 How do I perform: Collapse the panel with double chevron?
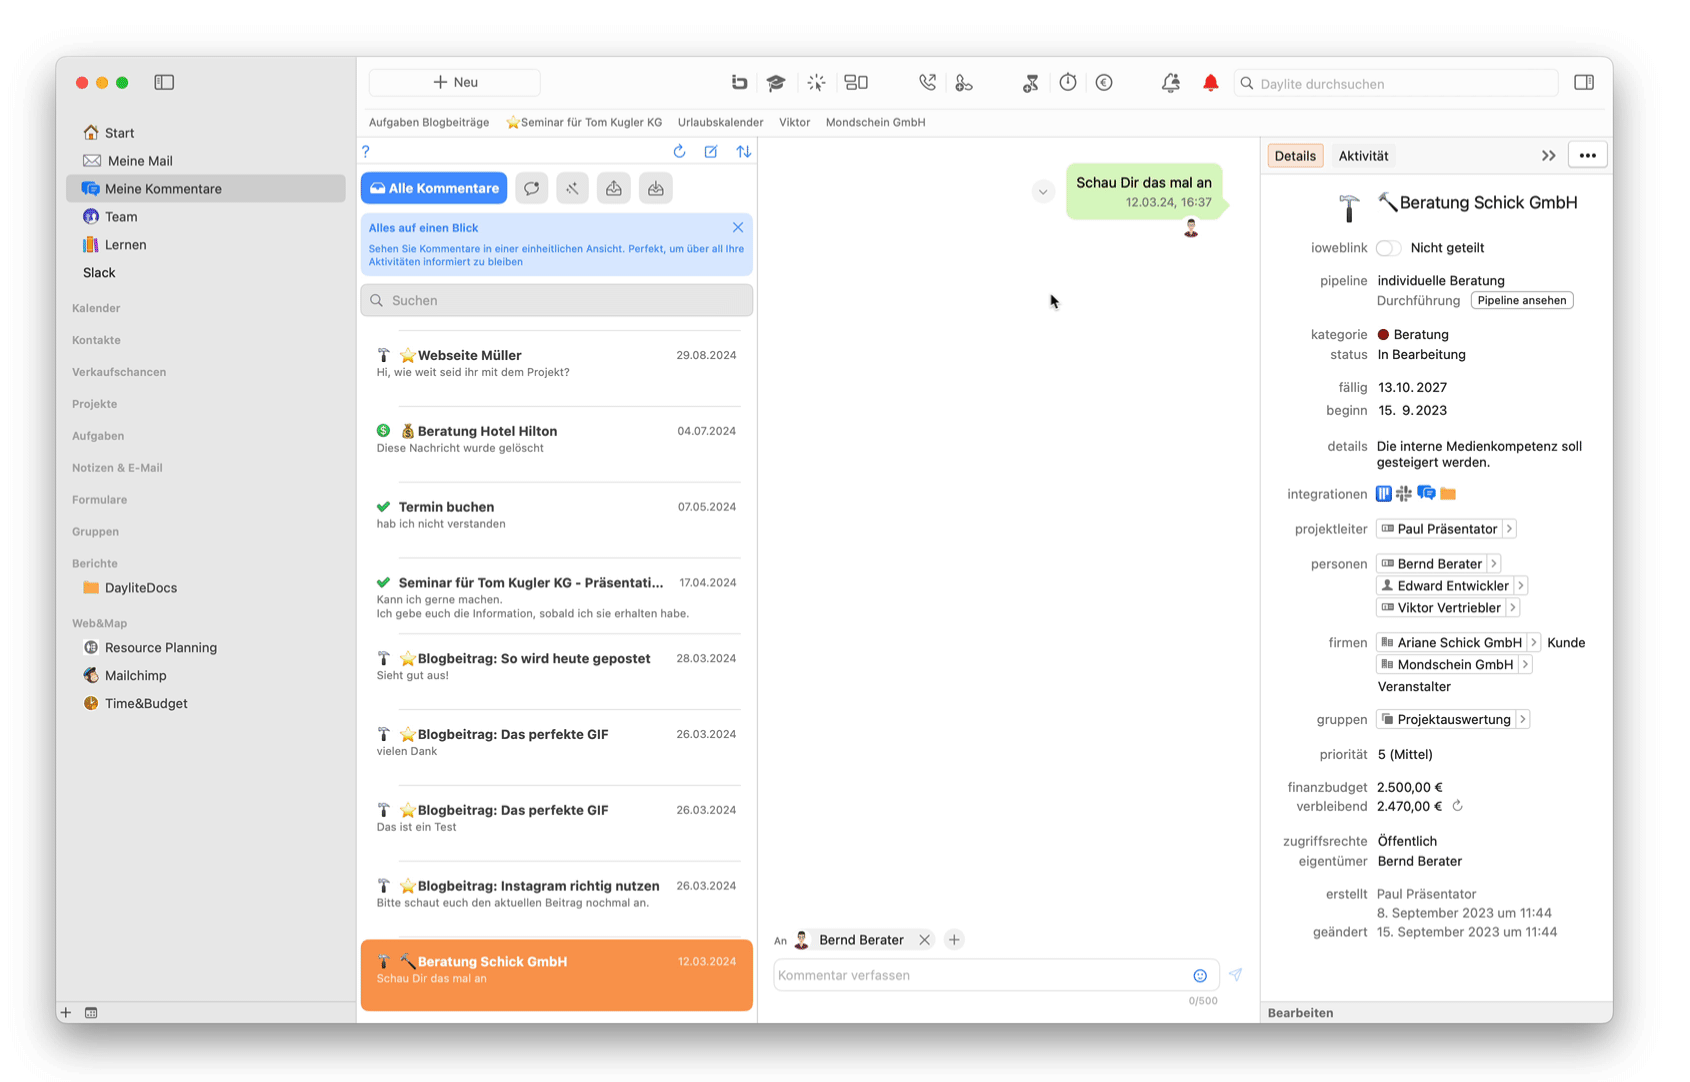click(x=1548, y=156)
